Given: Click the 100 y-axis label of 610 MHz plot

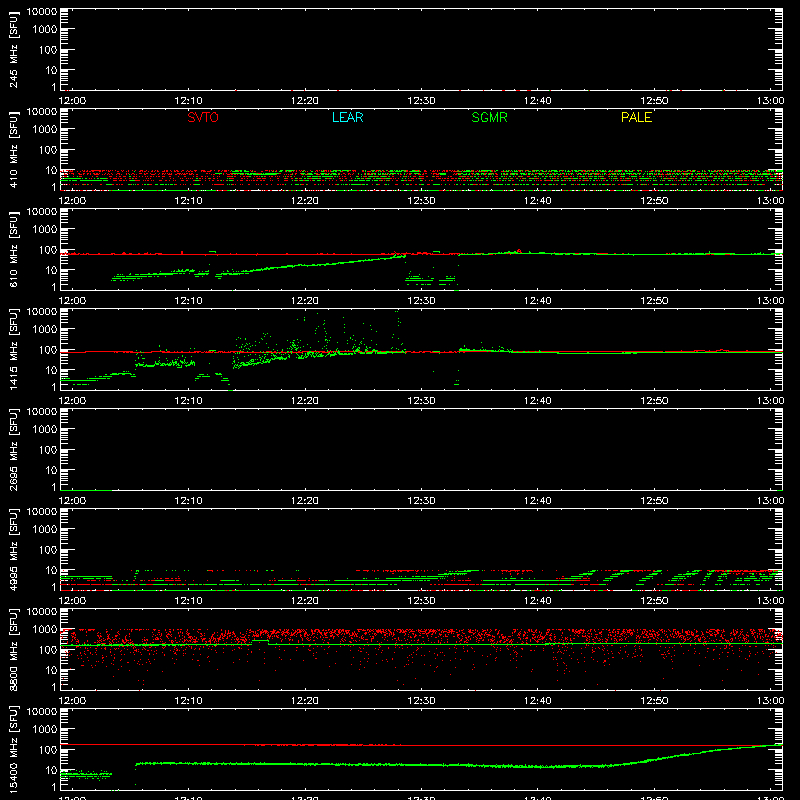Looking at the screenshot, I should pyautogui.click(x=48, y=250).
